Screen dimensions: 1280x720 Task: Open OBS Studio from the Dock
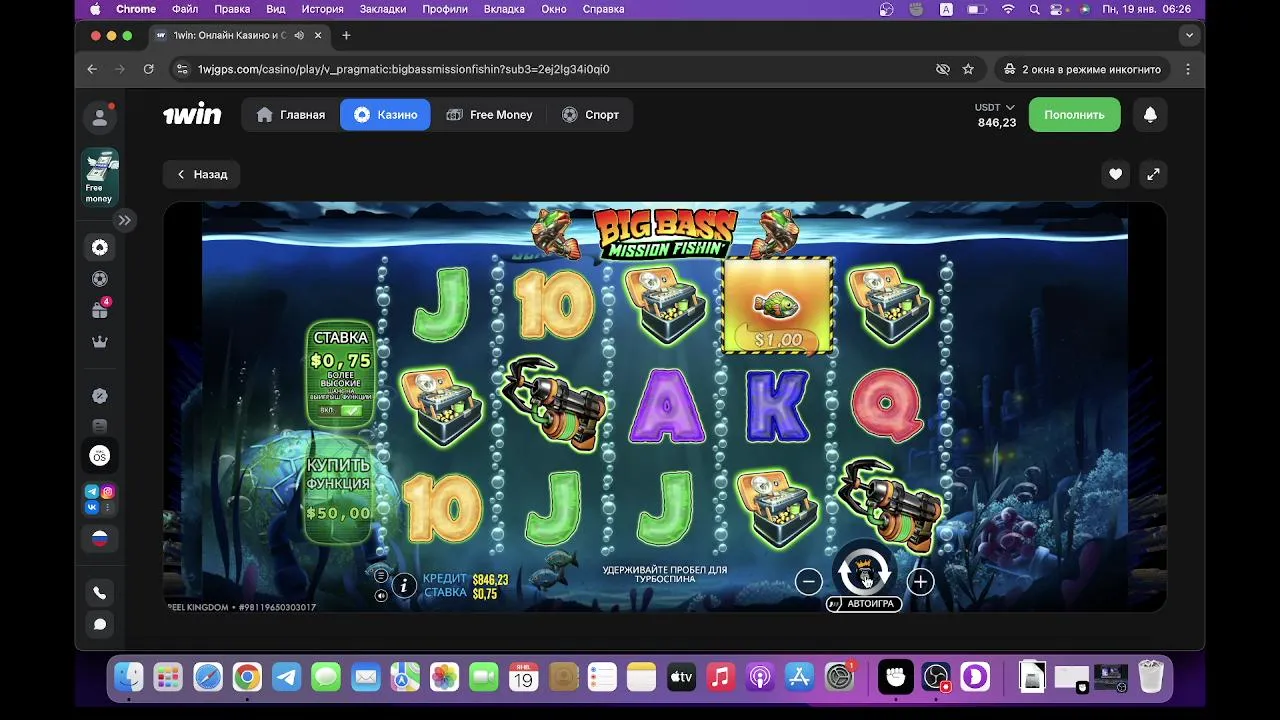tap(936, 677)
